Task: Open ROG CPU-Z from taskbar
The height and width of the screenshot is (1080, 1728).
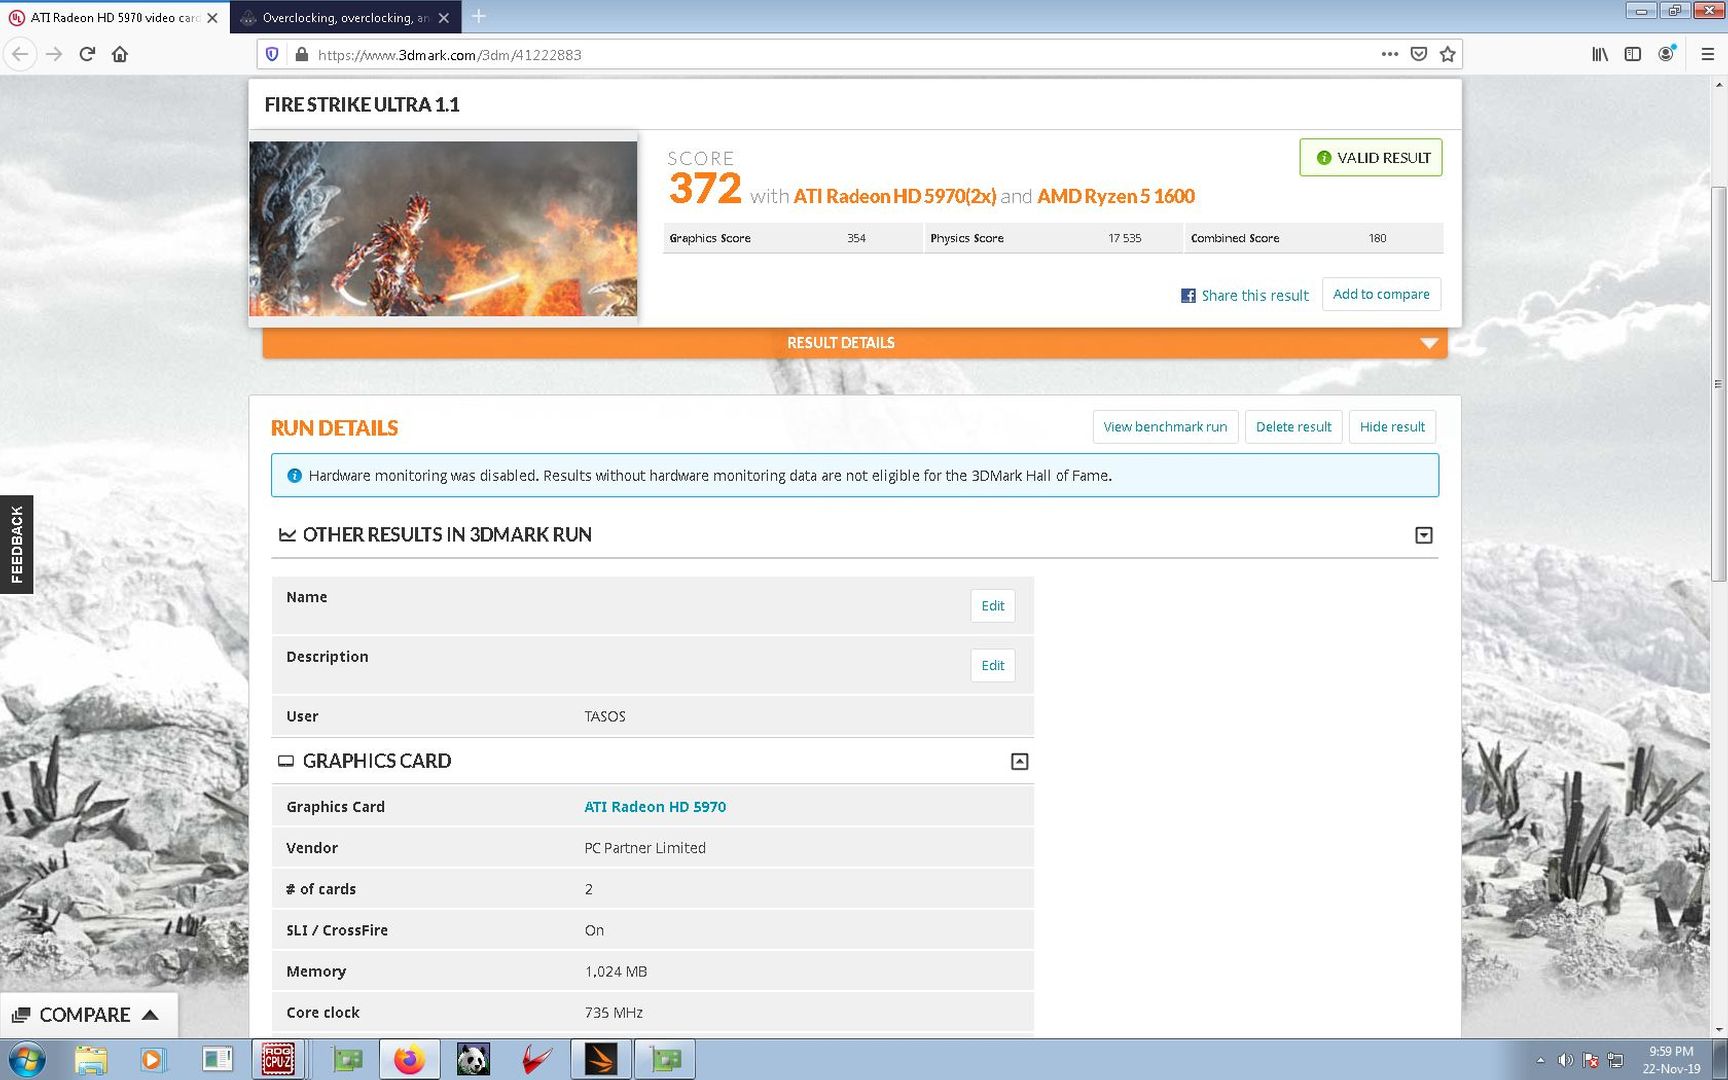Action: [278, 1059]
